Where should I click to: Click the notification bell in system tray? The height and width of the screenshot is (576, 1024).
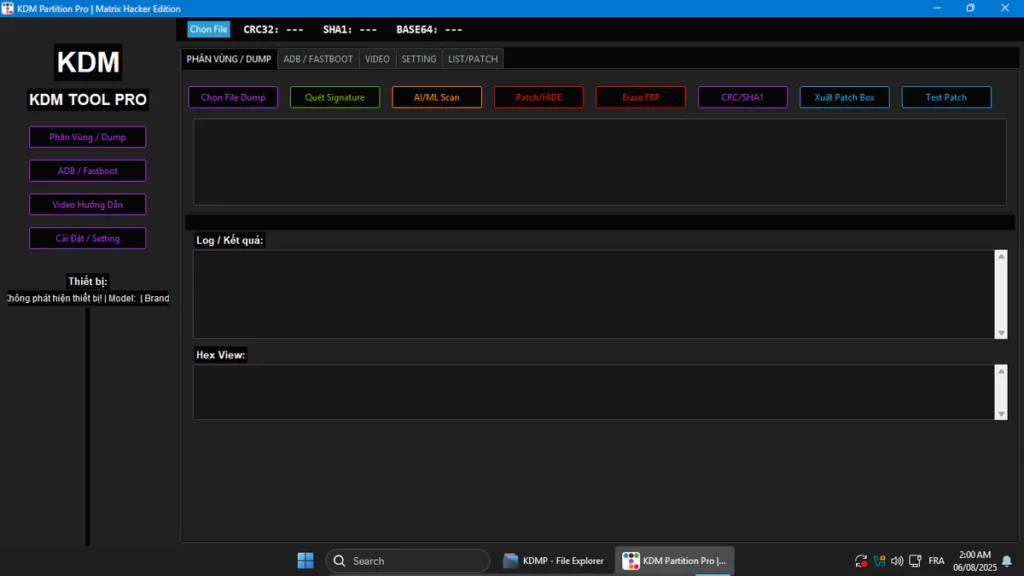pyautogui.click(x=1006, y=561)
